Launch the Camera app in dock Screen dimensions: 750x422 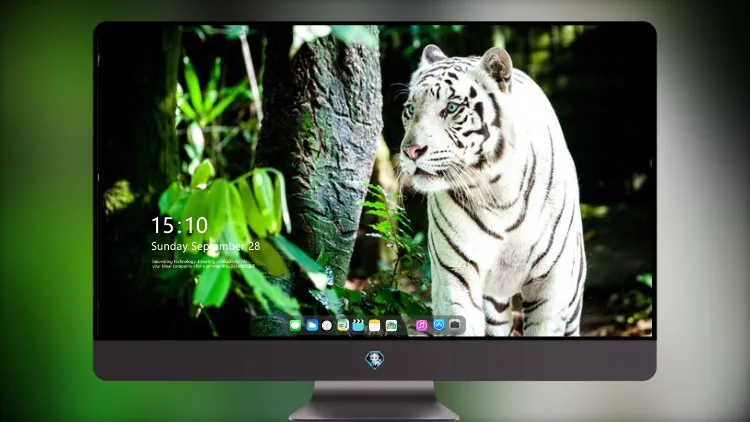point(455,325)
